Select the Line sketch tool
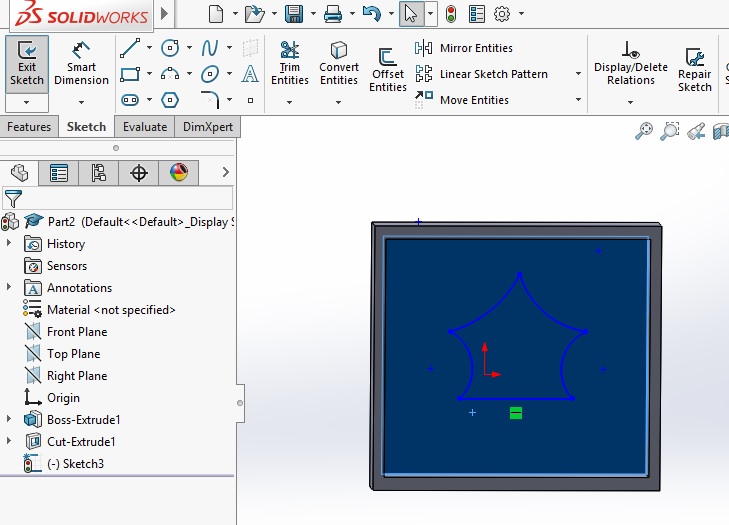This screenshot has height=525, width=729. tap(130, 48)
